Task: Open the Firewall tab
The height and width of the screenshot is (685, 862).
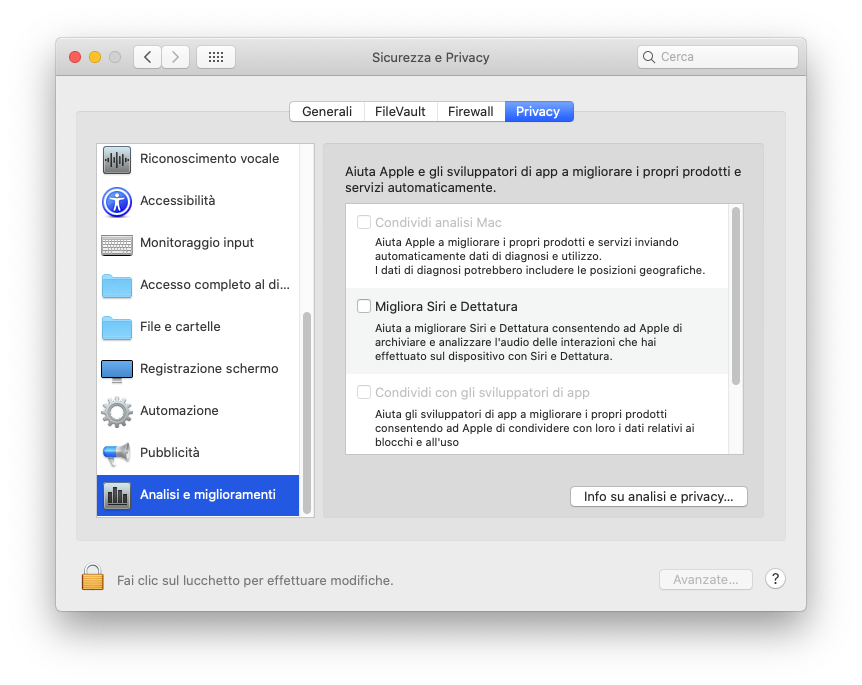Action: (470, 112)
